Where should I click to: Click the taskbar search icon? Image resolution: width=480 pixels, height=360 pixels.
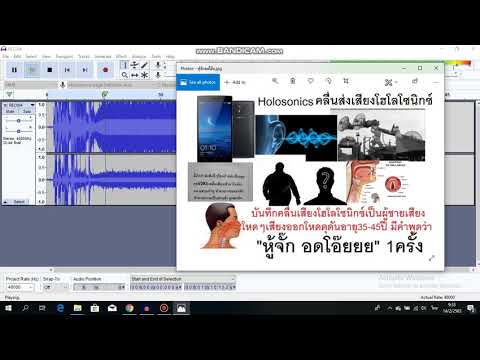click(25, 308)
